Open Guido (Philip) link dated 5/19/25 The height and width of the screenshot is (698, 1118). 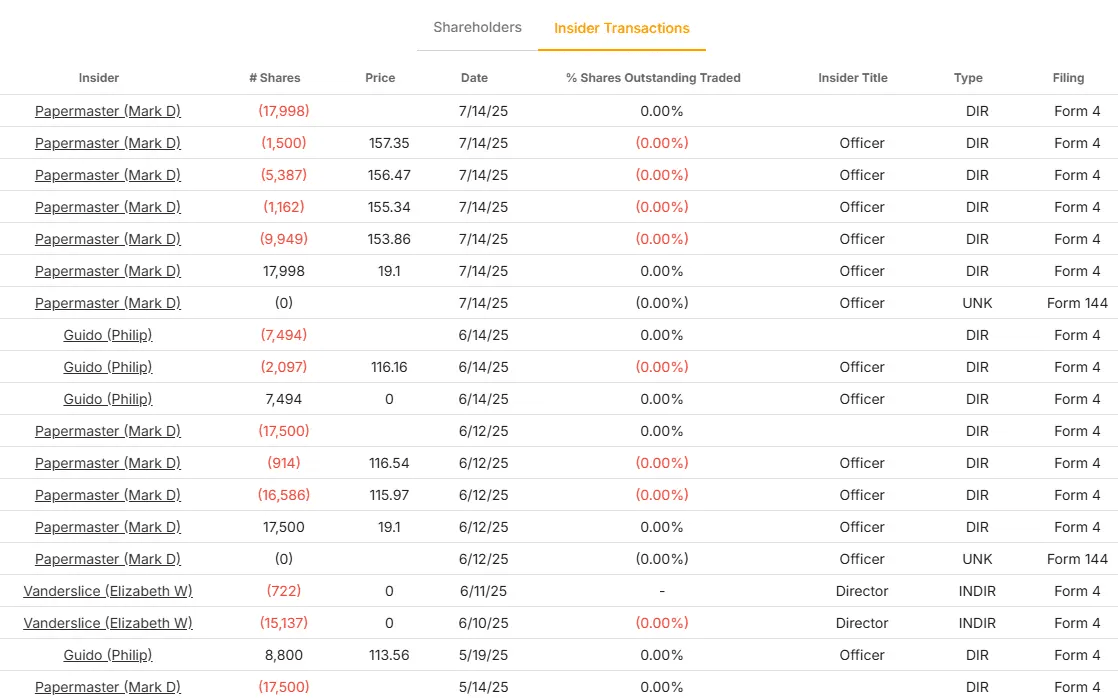click(108, 655)
